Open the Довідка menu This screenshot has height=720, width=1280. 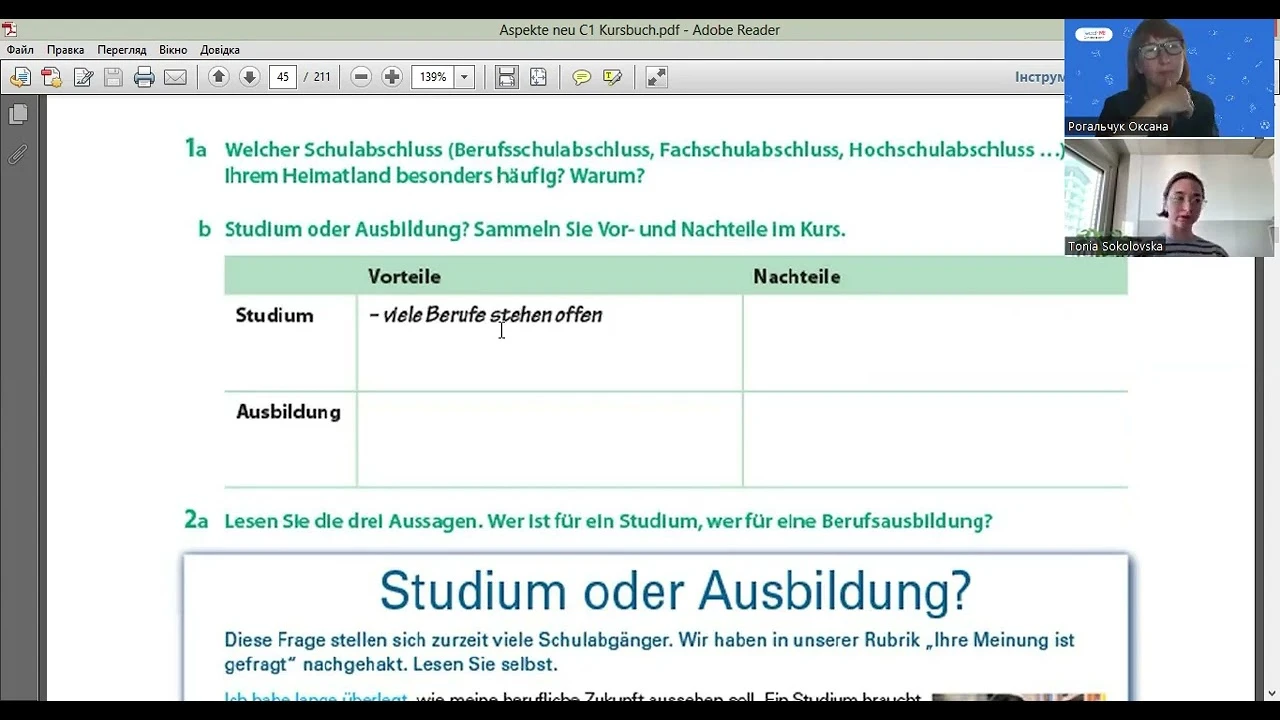(219, 50)
